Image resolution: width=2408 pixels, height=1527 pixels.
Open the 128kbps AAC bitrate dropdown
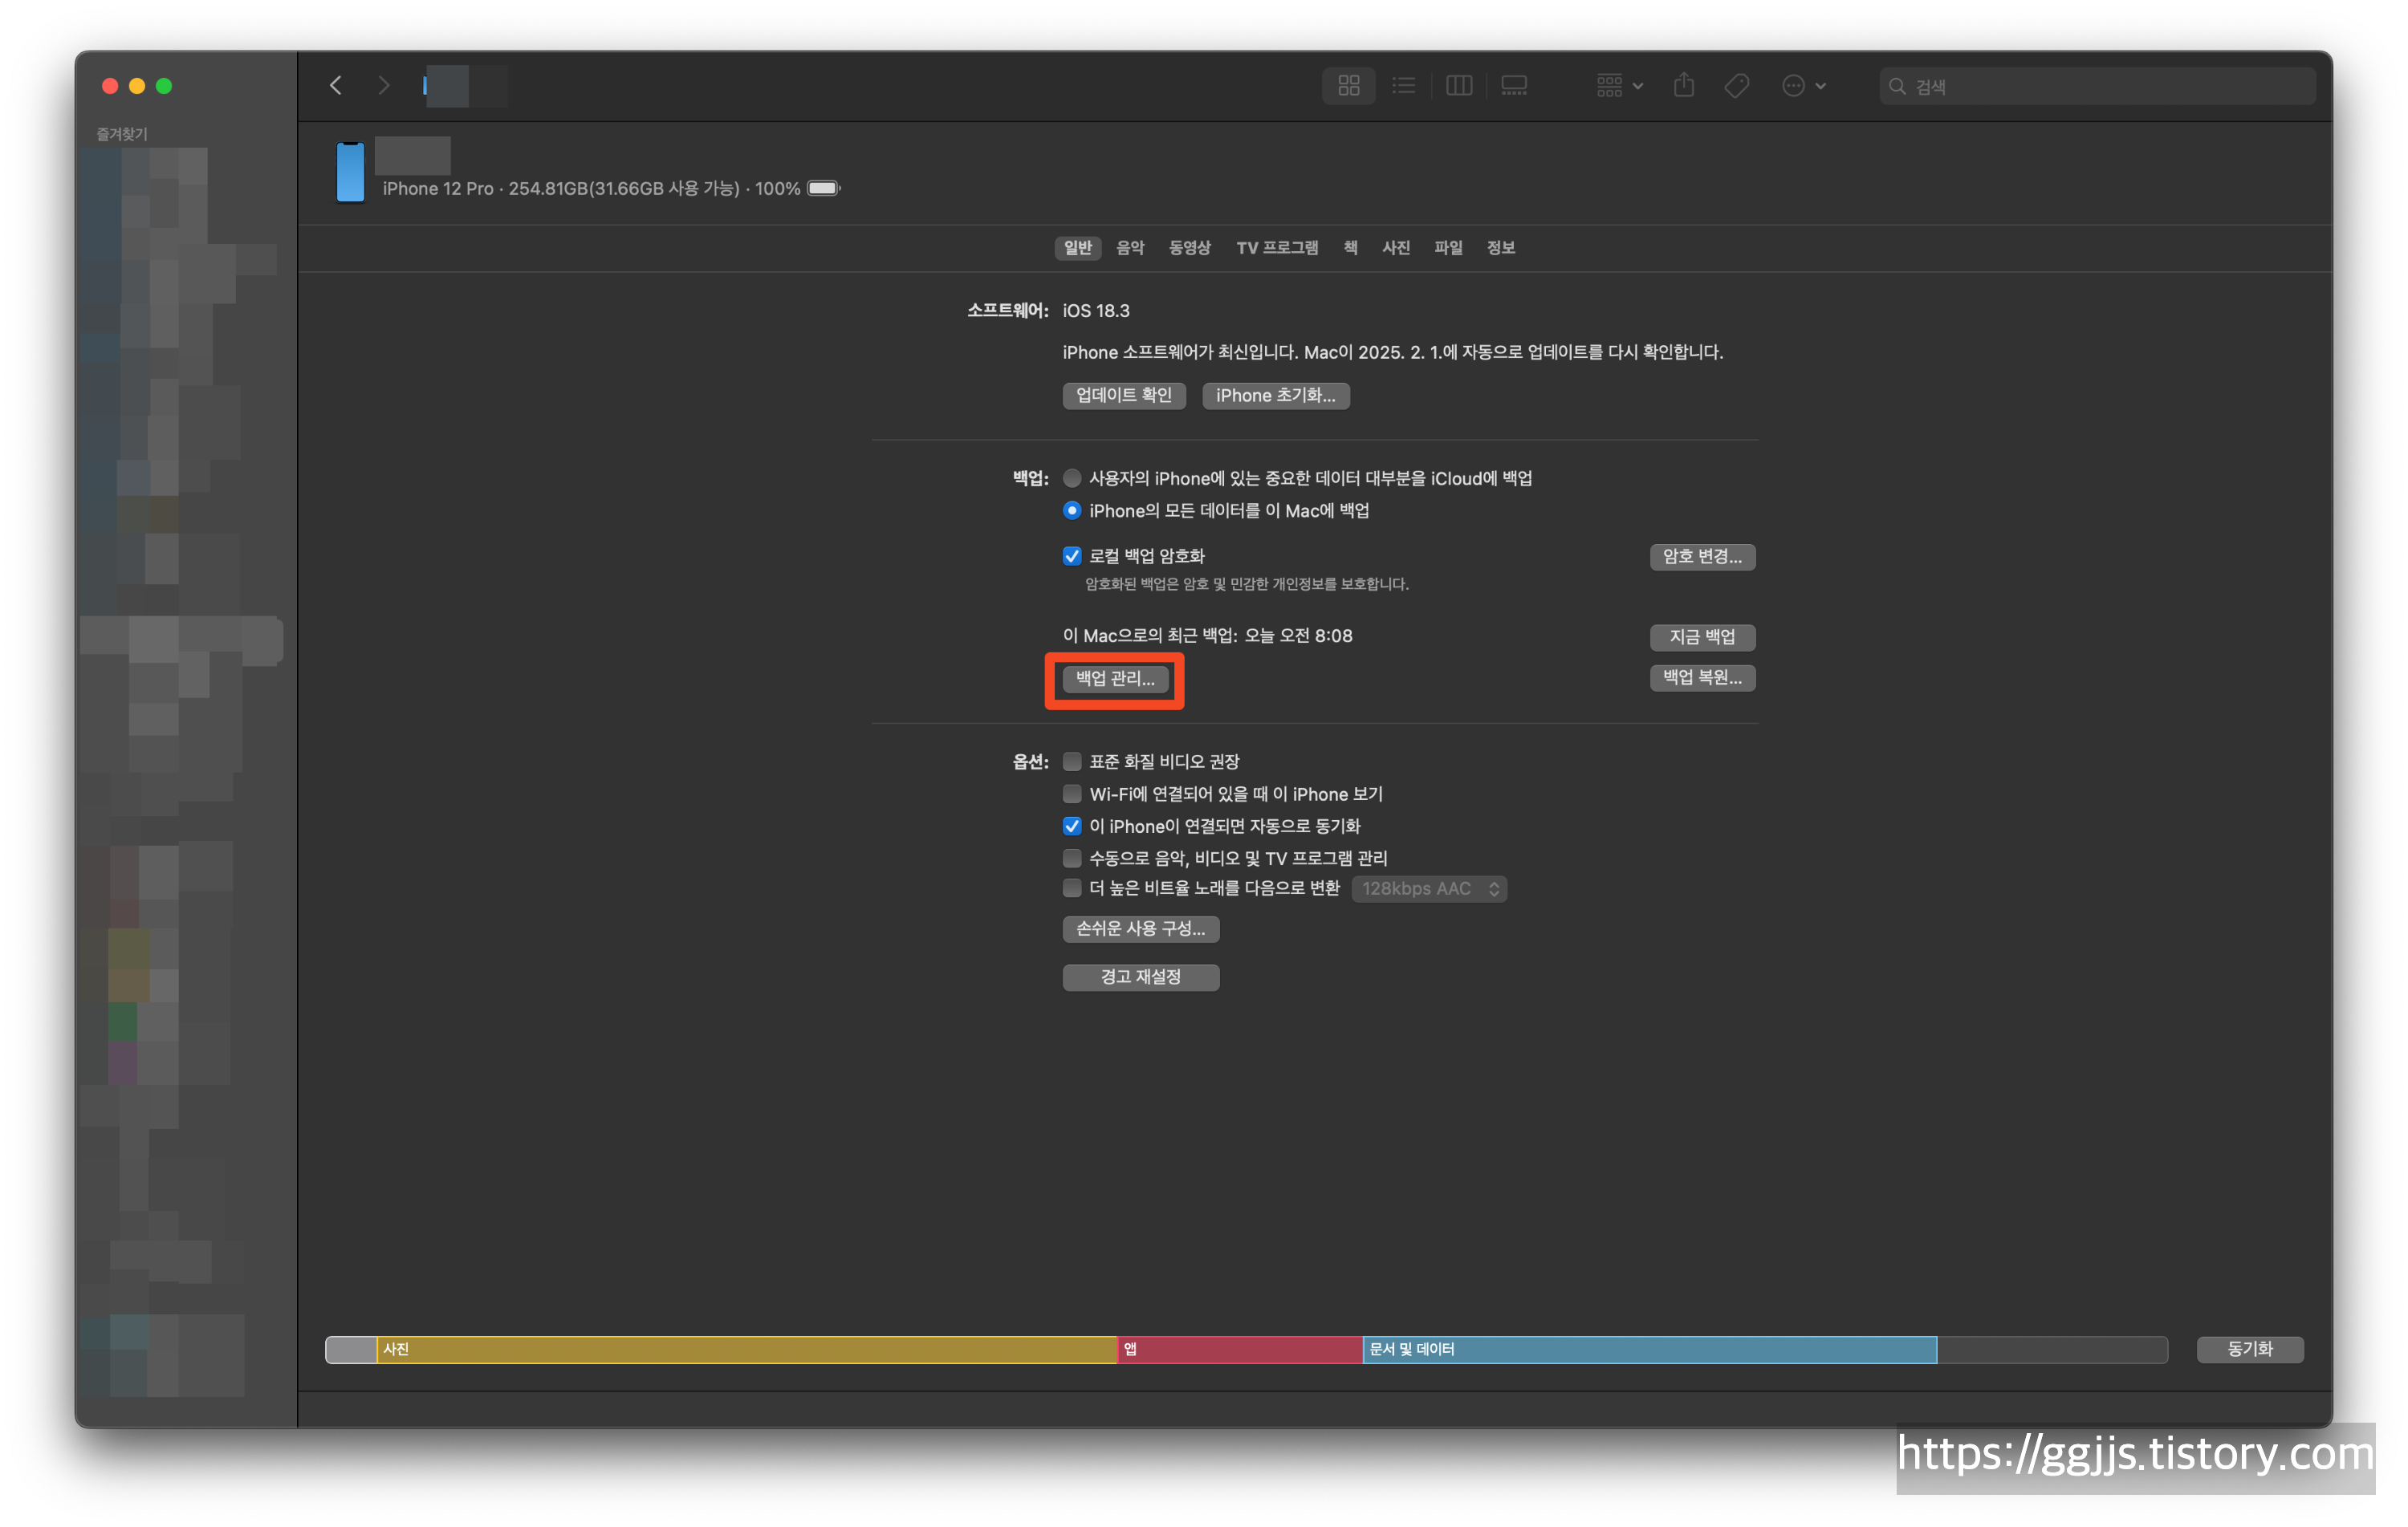click(1429, 889)
